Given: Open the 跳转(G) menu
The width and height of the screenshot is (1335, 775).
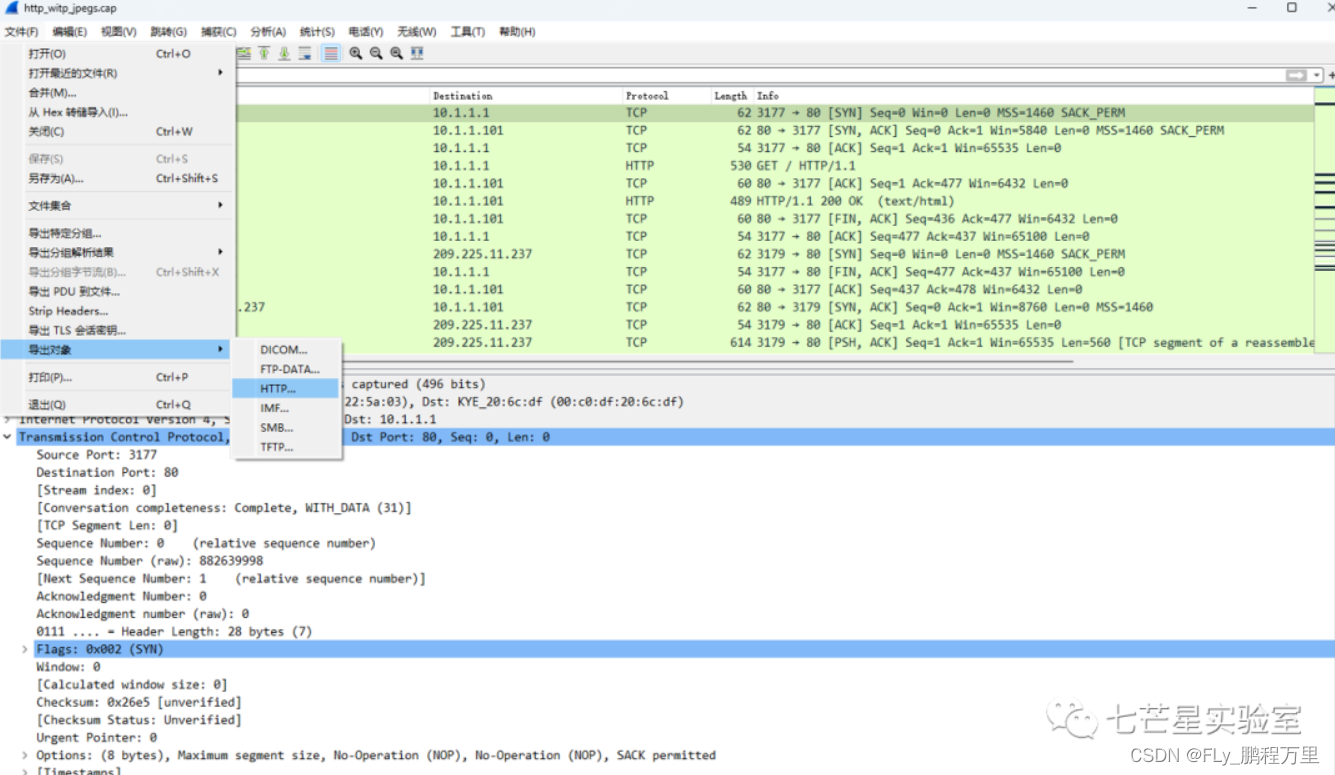Looking at the screenshot, I should tap(169, 32).
